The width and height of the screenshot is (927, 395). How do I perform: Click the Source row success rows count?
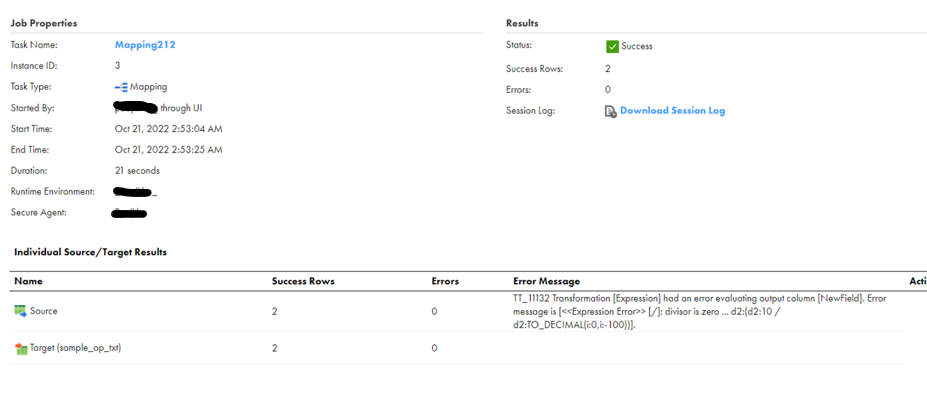pos(274,311)
